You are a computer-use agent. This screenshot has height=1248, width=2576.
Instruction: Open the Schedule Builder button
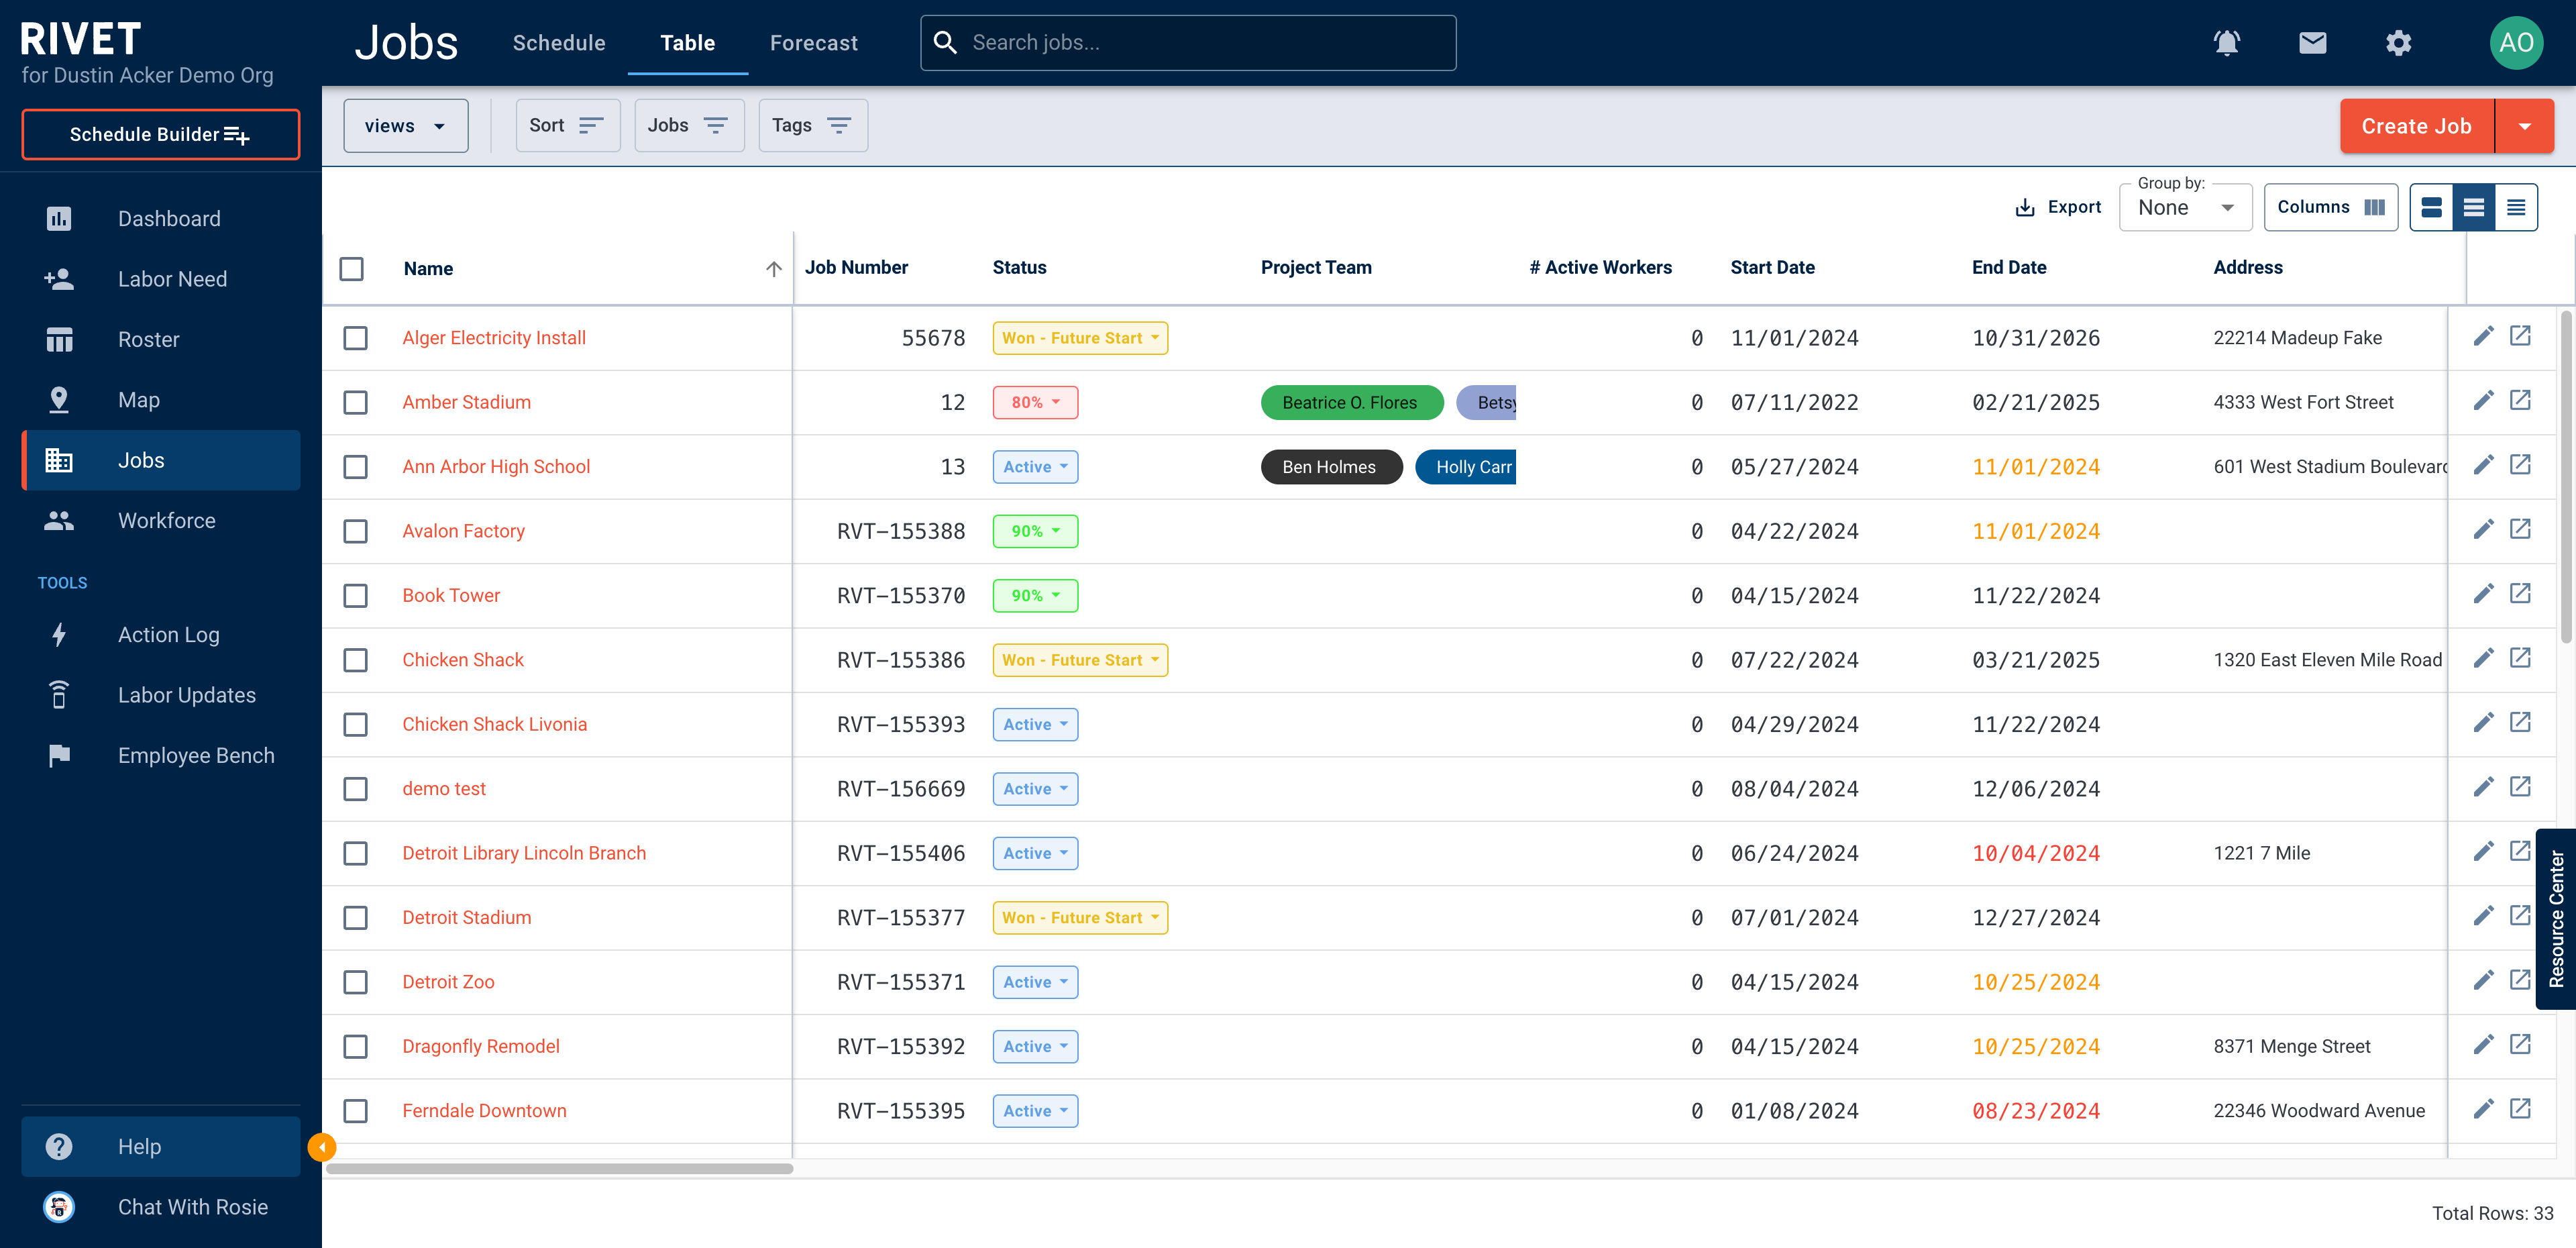point(161,134)
